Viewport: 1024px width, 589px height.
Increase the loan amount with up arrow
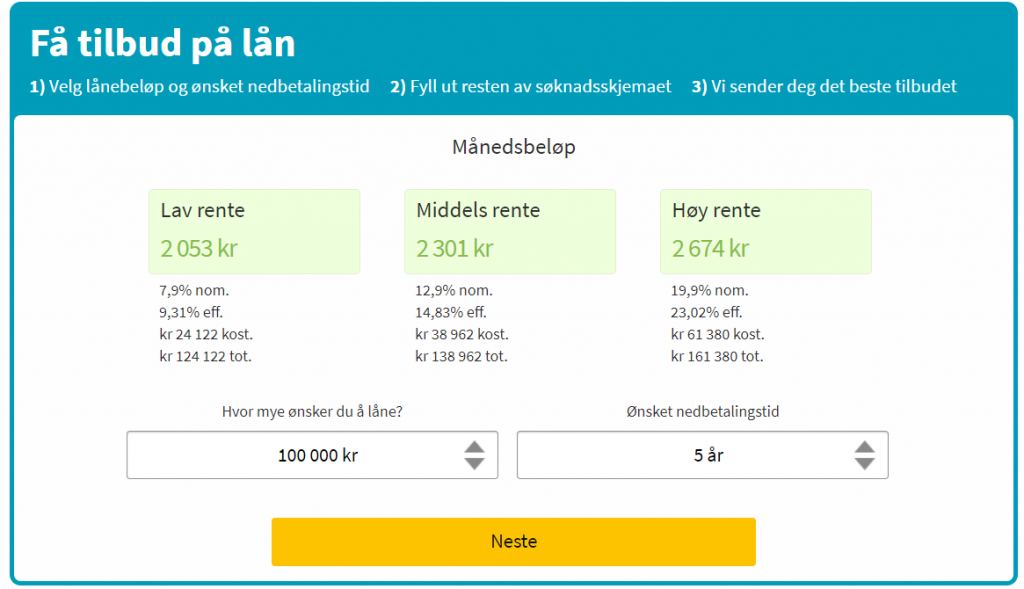click(x=474, y=446)
